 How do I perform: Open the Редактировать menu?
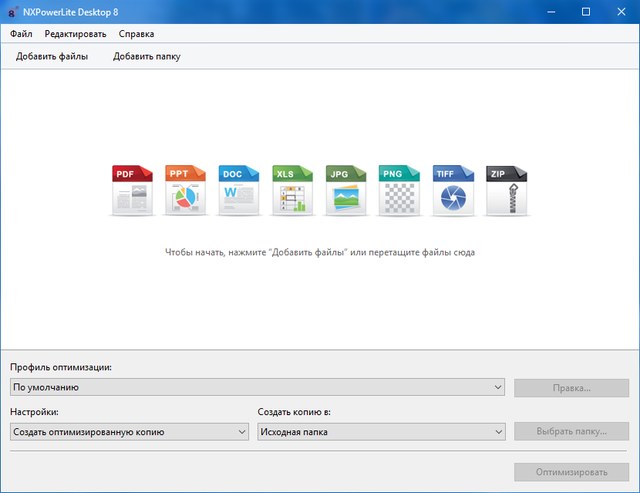pyautogui.click(x=75, y=34)
